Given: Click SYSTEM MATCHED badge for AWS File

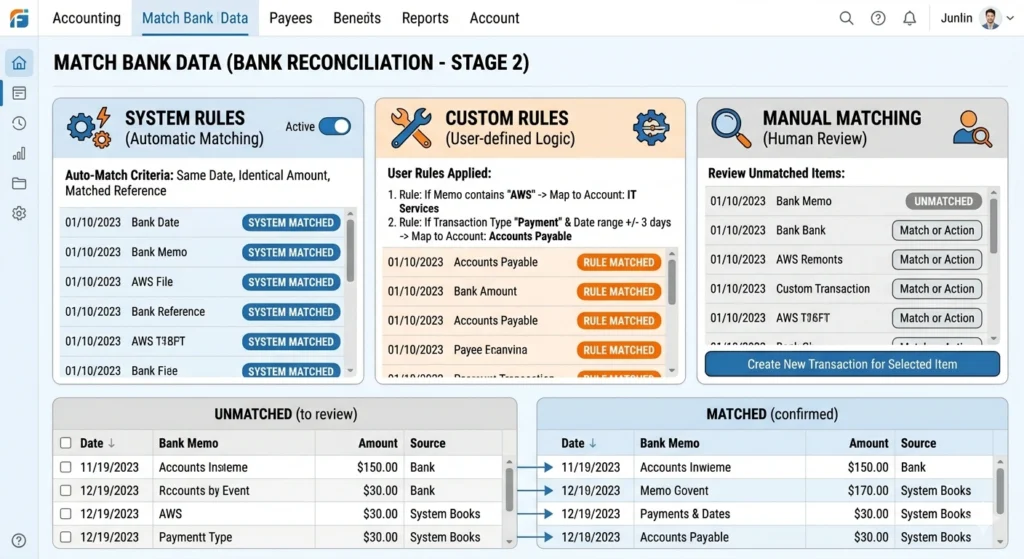Looking at the screenshot, I should coord(291,282).
